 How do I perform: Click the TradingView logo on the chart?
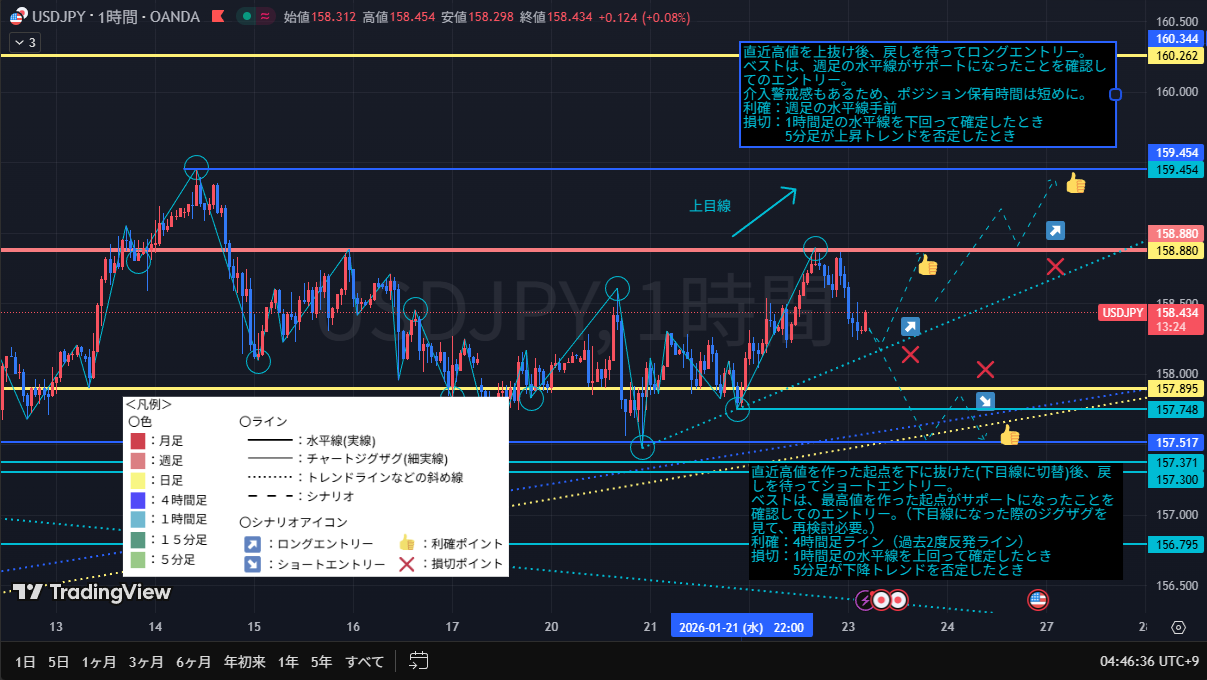coord(91,592)
